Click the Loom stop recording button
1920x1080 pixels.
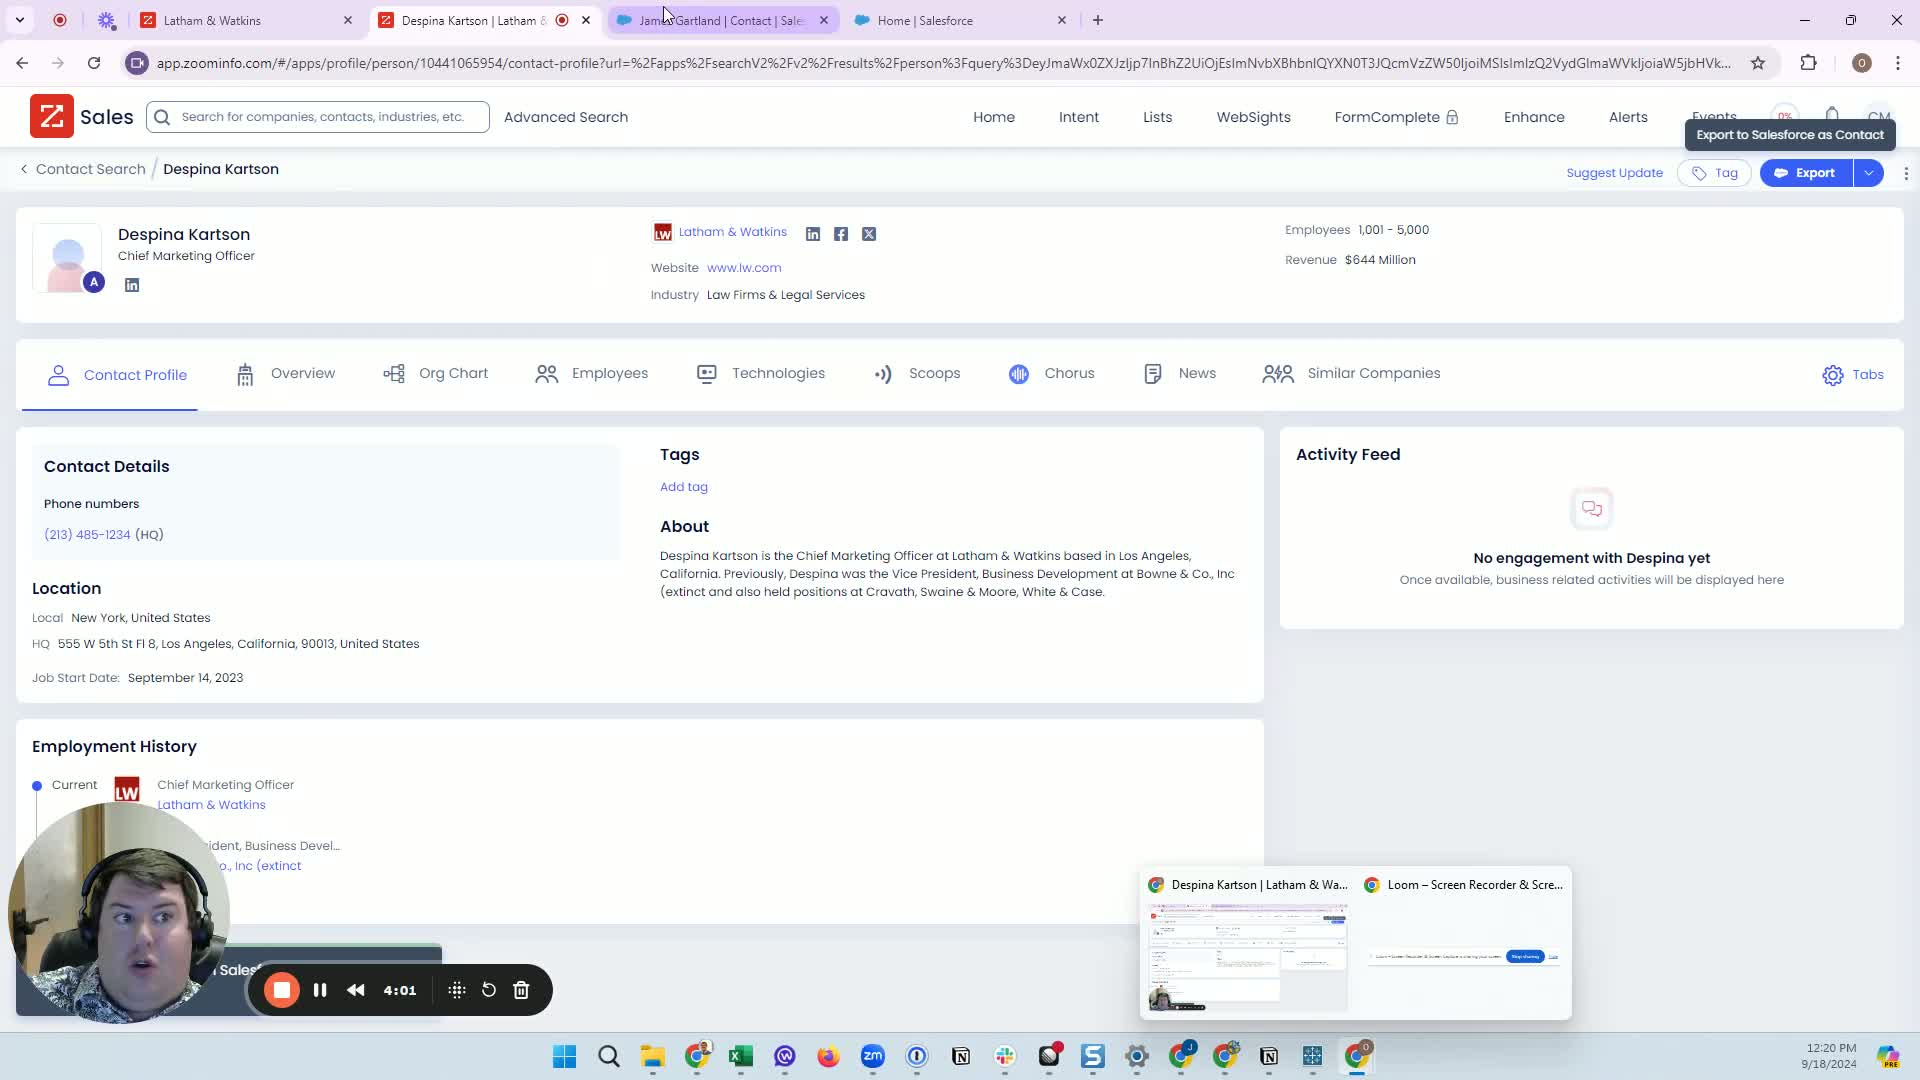tap(282, 990)
